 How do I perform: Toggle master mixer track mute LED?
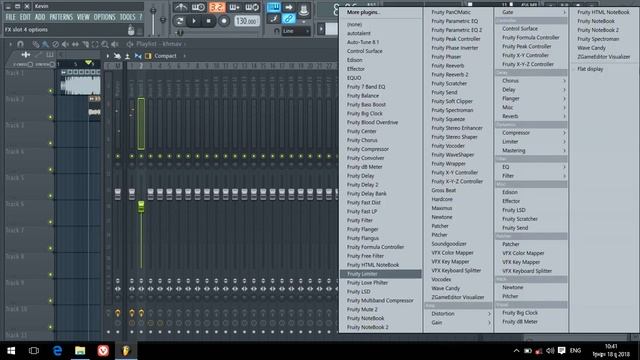[x=118, y=156]
